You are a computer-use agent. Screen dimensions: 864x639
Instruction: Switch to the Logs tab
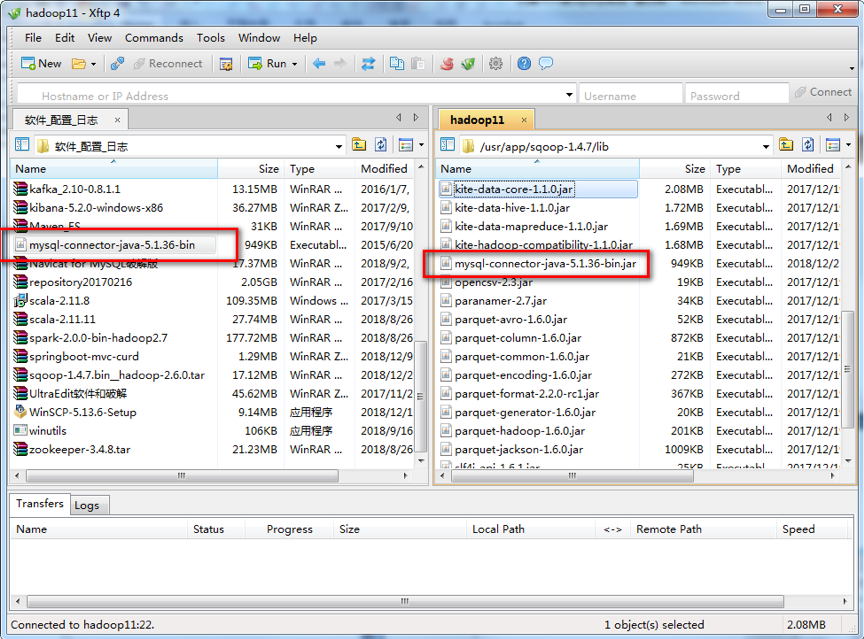click(87, 505)
